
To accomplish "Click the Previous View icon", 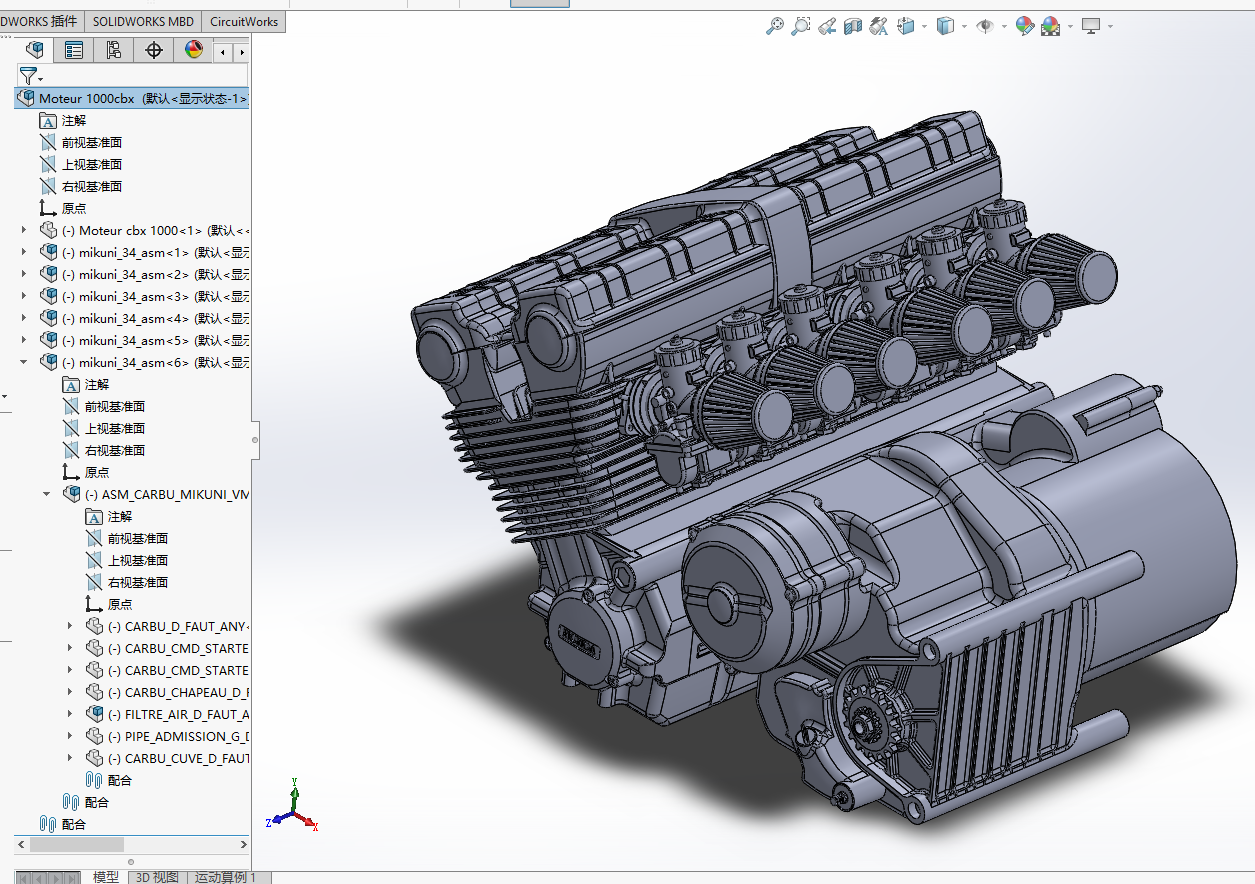I will click(827, 27).
